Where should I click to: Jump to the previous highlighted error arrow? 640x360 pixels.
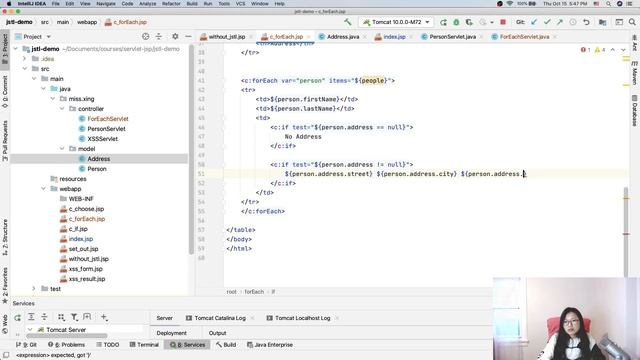tap(612, 50)
